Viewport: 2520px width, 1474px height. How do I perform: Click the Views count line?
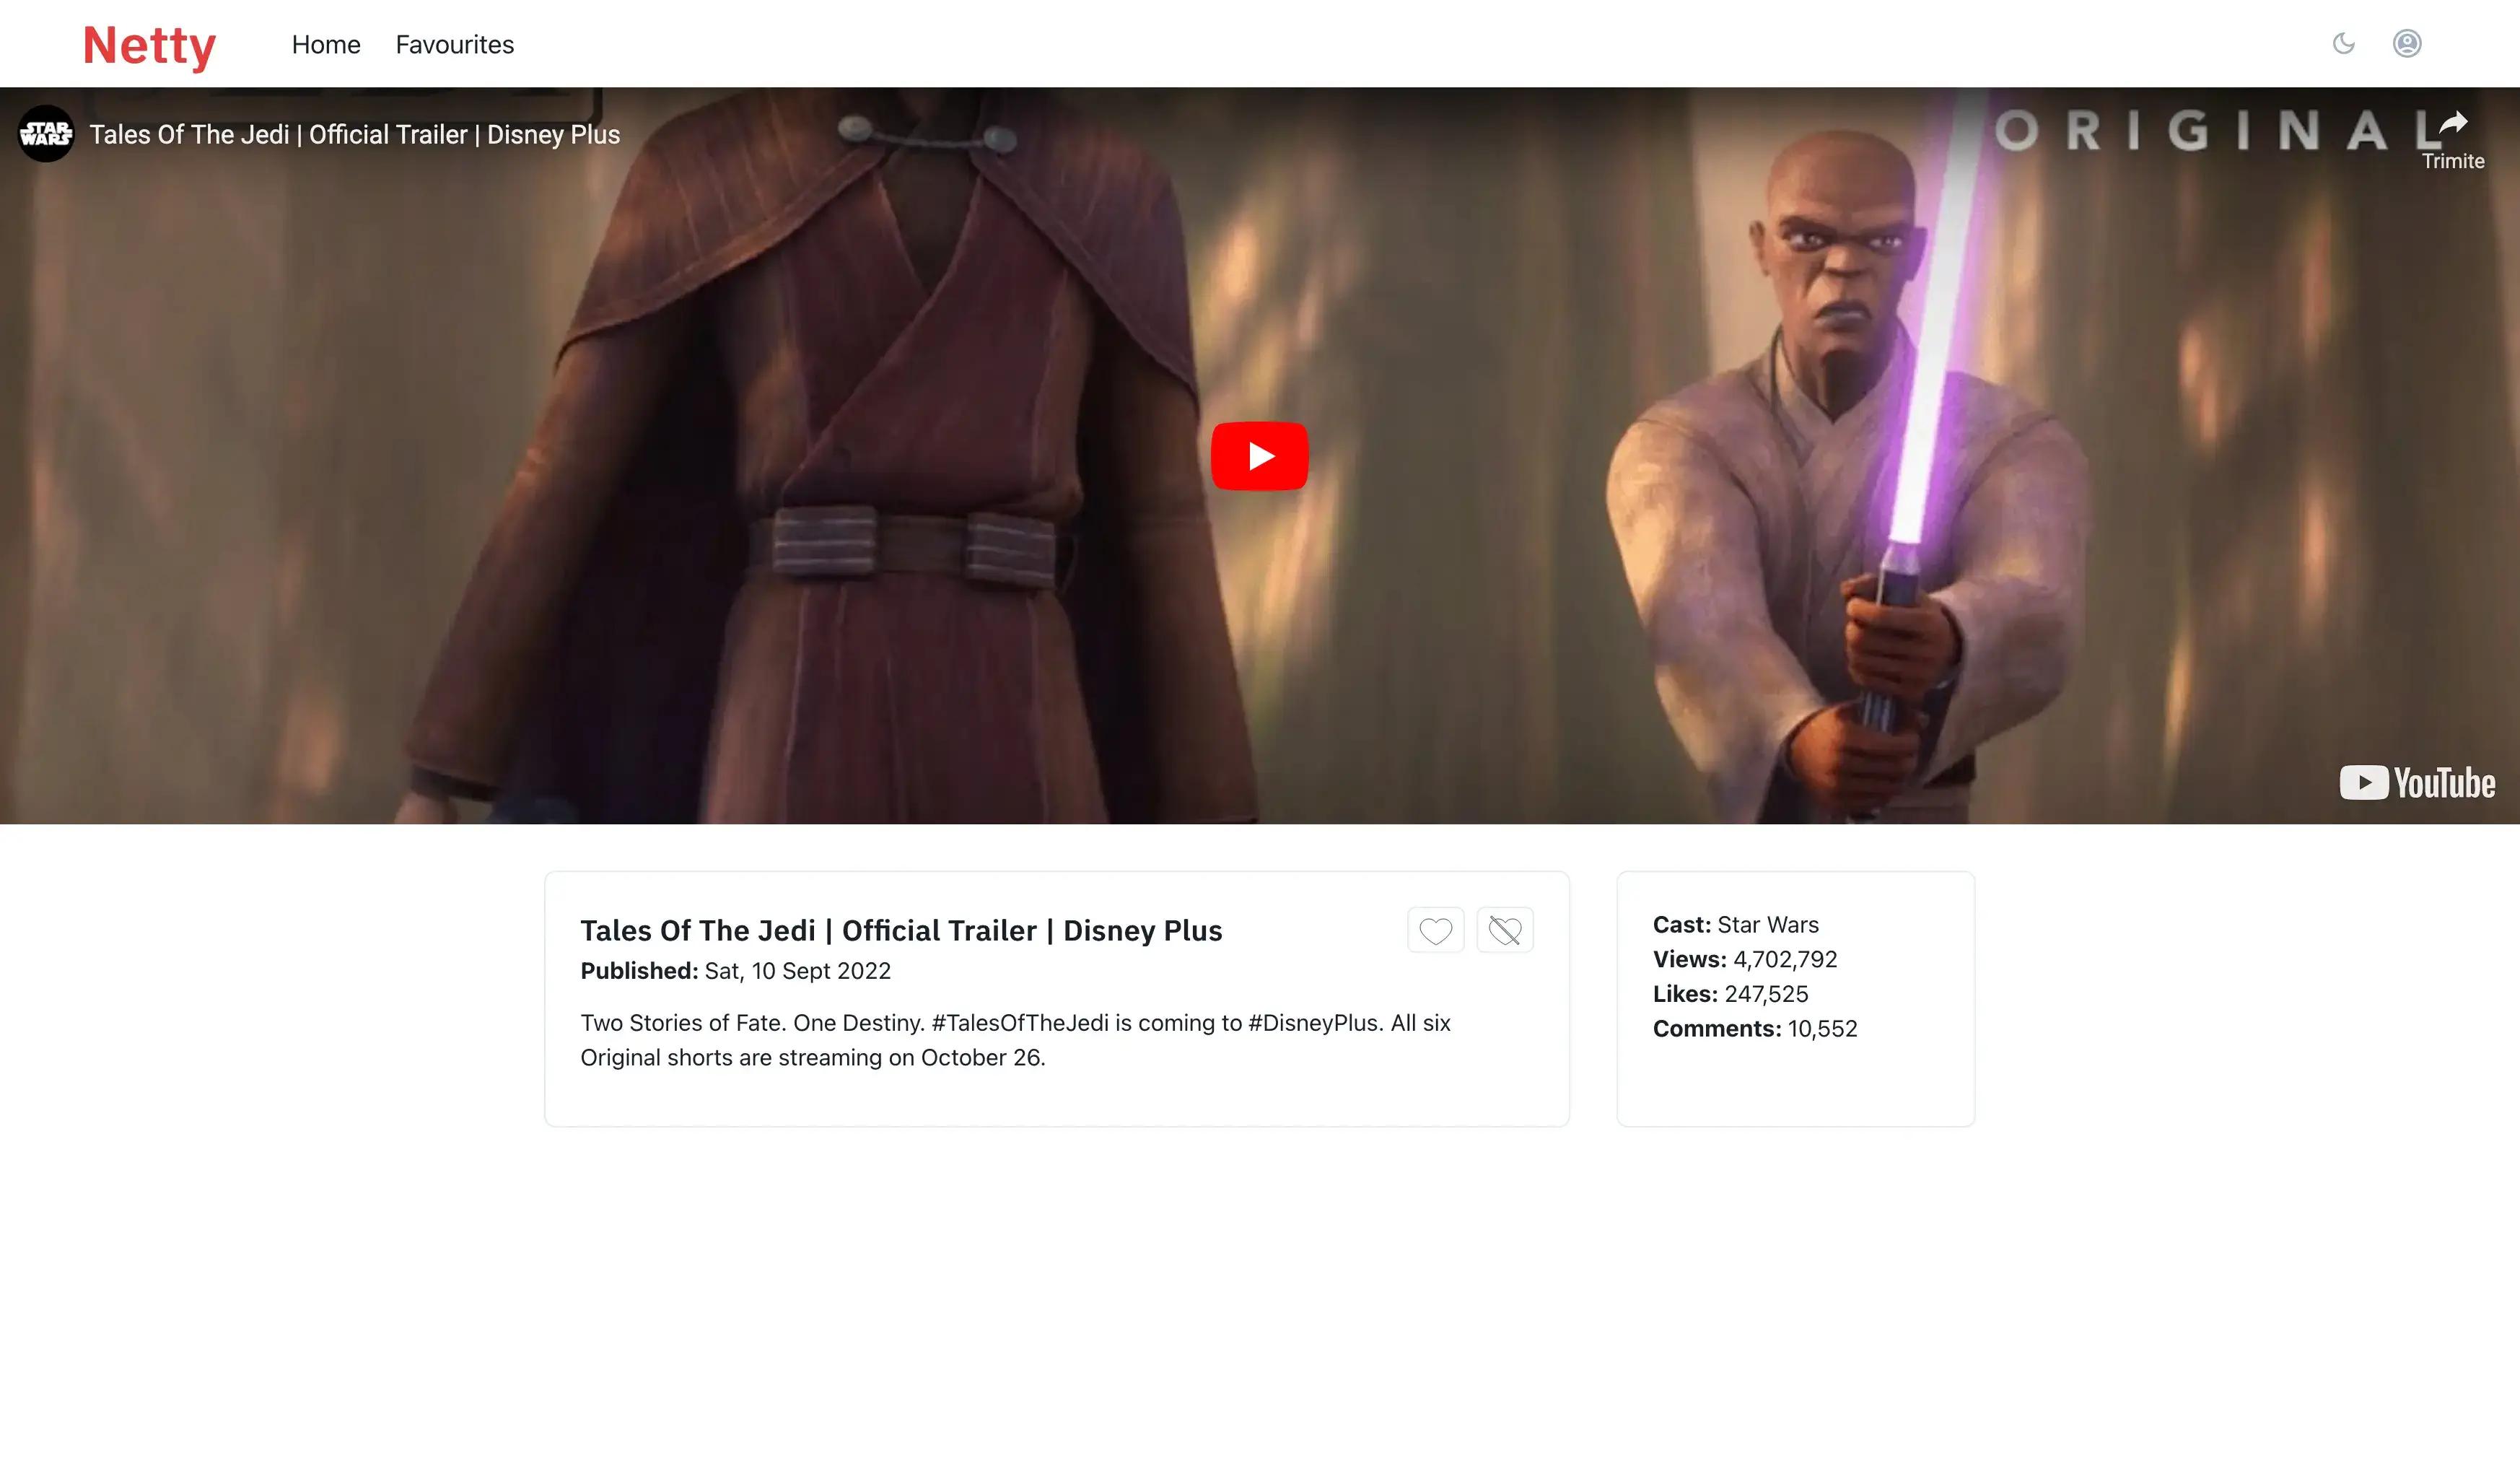click(1744, 960)
